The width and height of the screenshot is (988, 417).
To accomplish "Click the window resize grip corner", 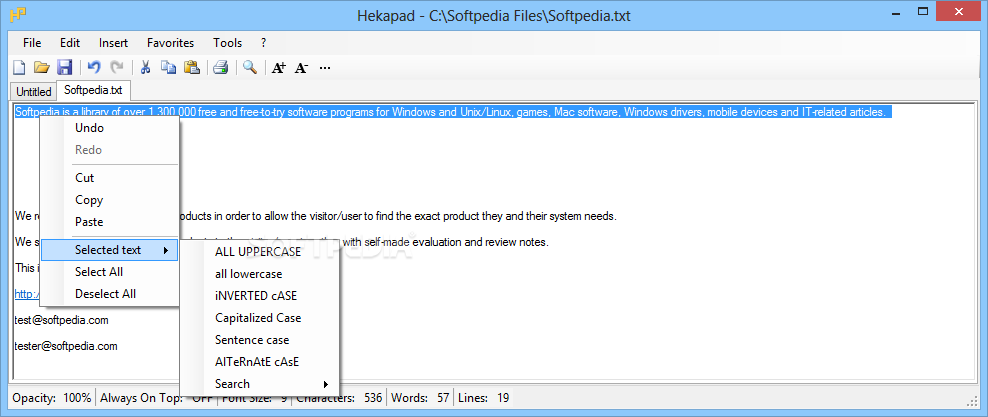I will pyautogui.click(x=972, y=401).
